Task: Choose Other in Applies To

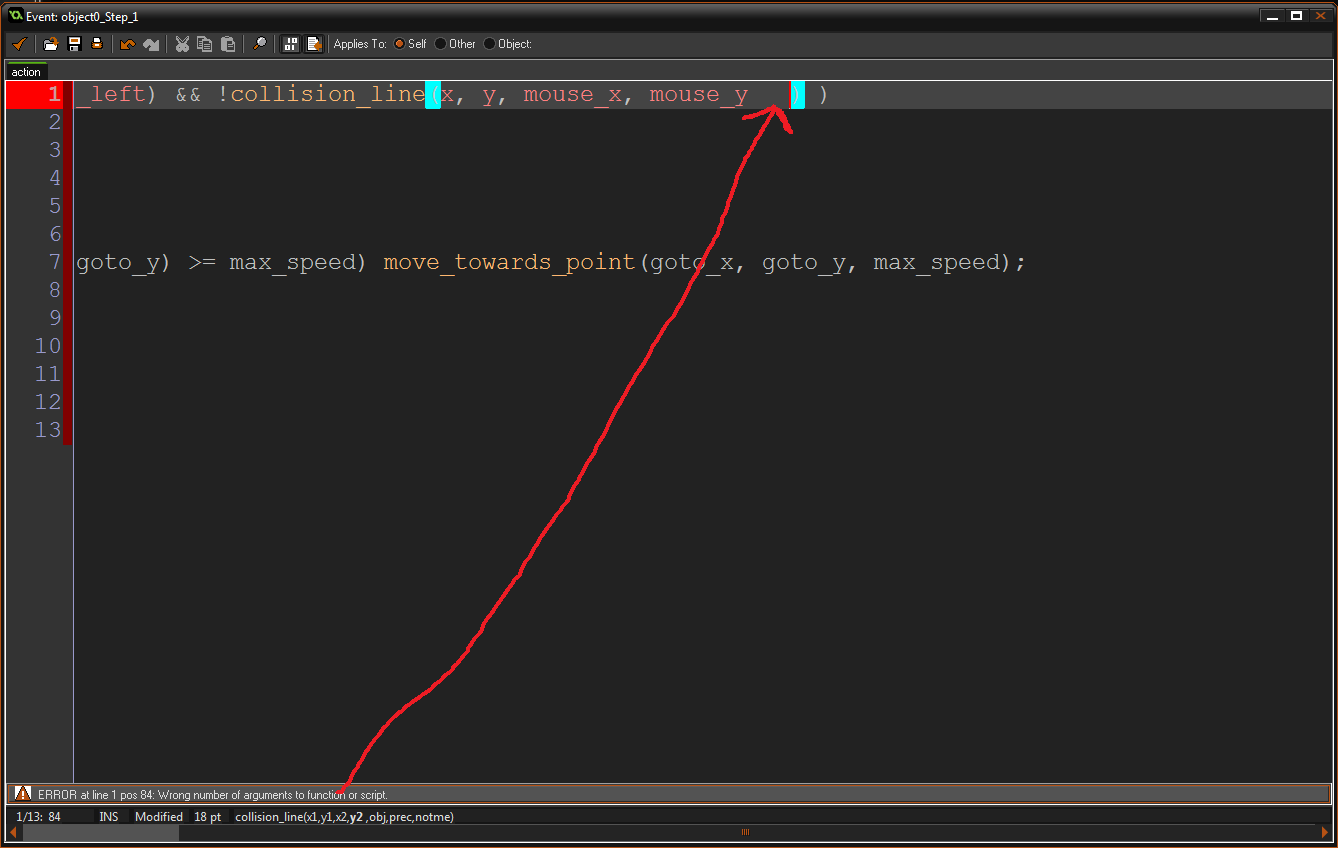Action: click(x=441, y=44)
